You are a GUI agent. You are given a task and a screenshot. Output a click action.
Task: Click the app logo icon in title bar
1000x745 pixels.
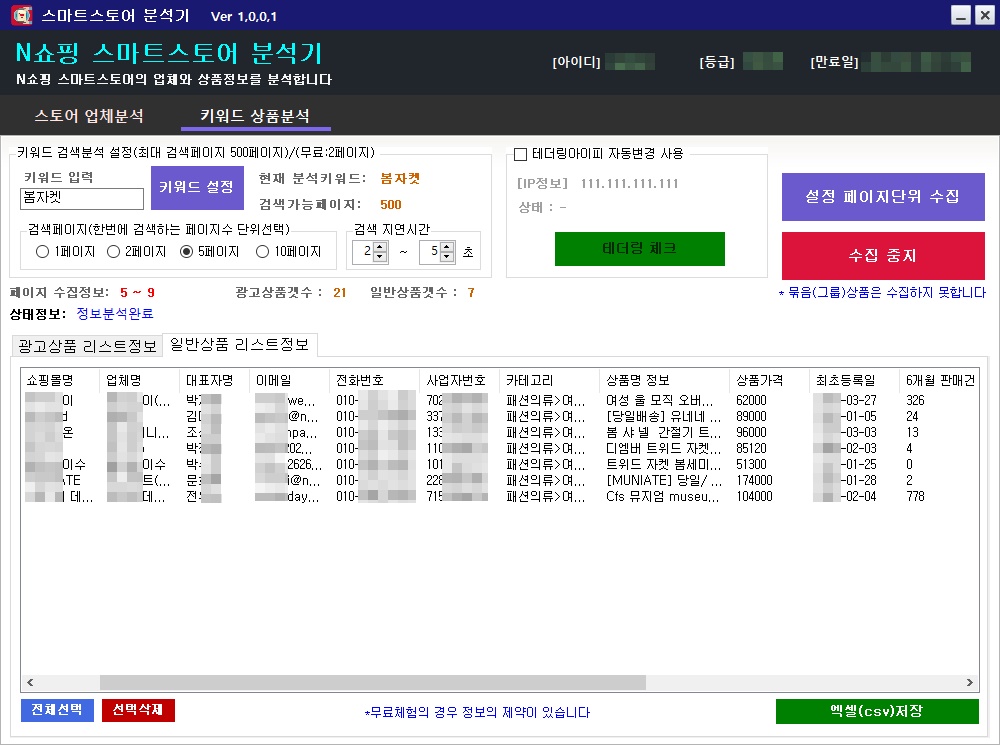click(x=22, y=15)
